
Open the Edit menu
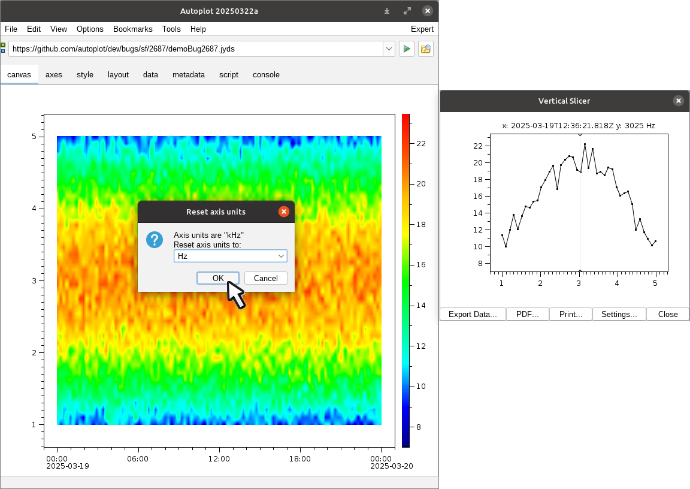coord(33,29)
